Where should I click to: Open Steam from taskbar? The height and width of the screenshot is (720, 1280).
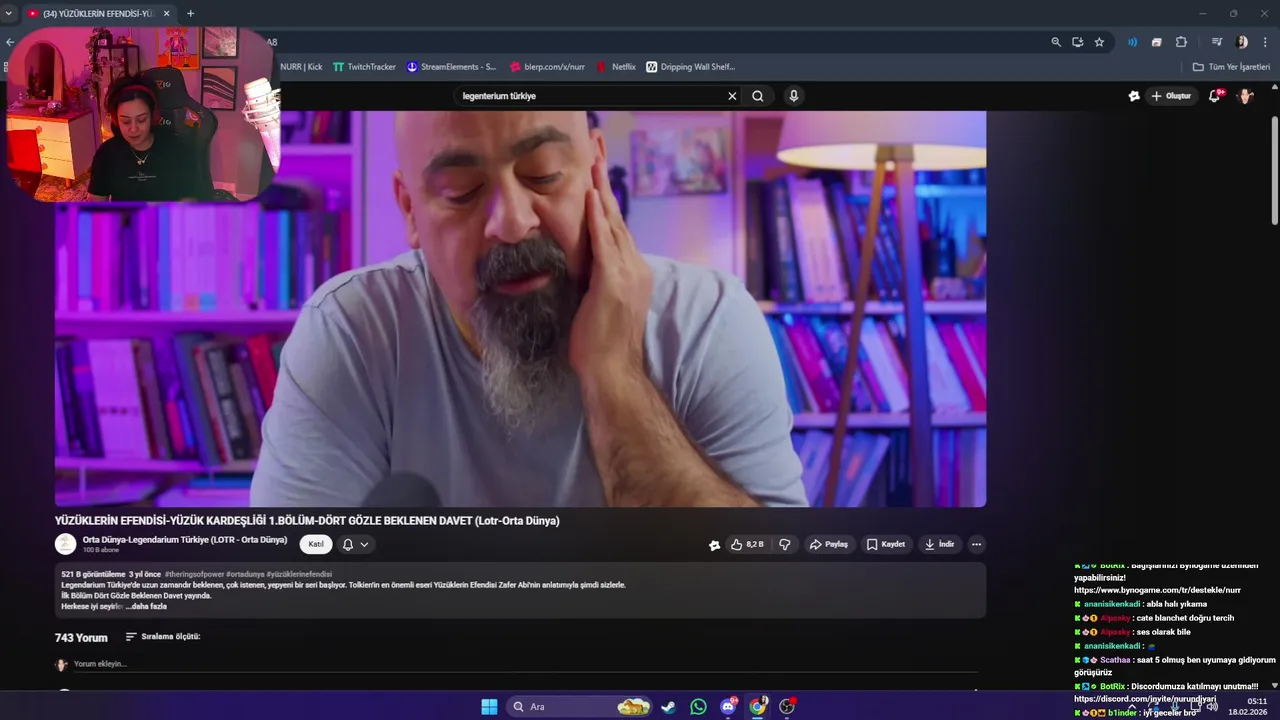[x=668, y=707]
